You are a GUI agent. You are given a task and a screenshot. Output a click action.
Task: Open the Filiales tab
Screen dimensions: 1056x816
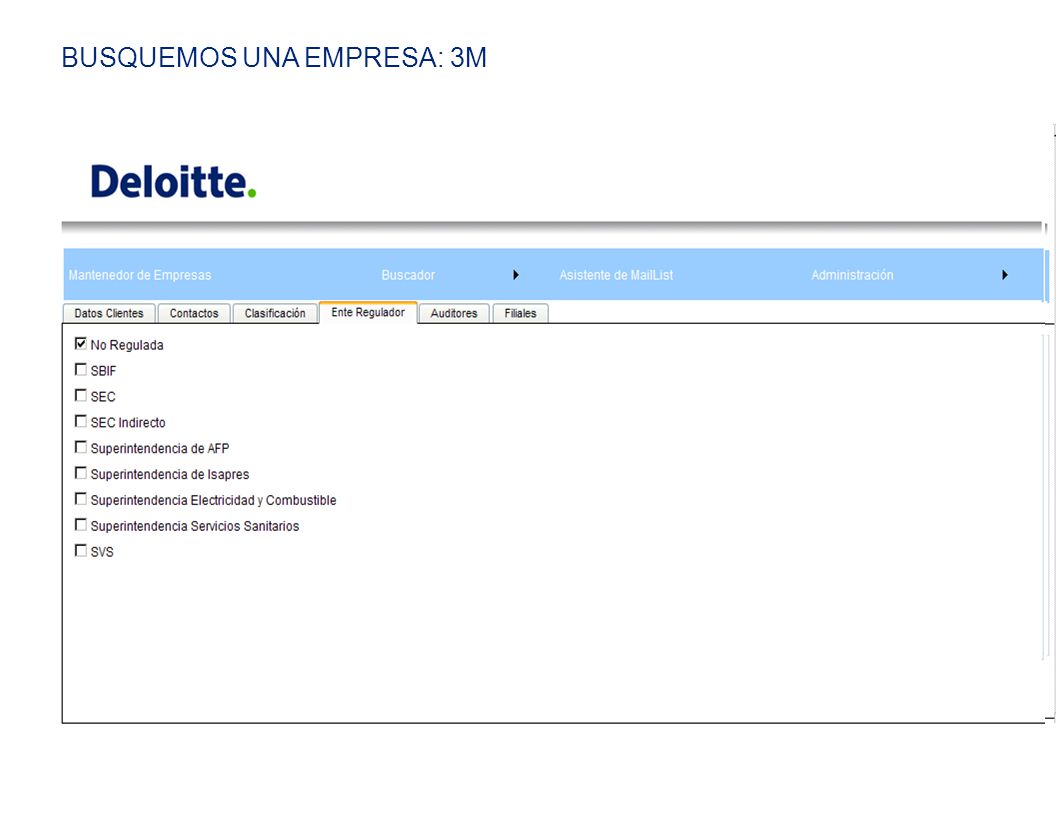[x=521, y=313]
